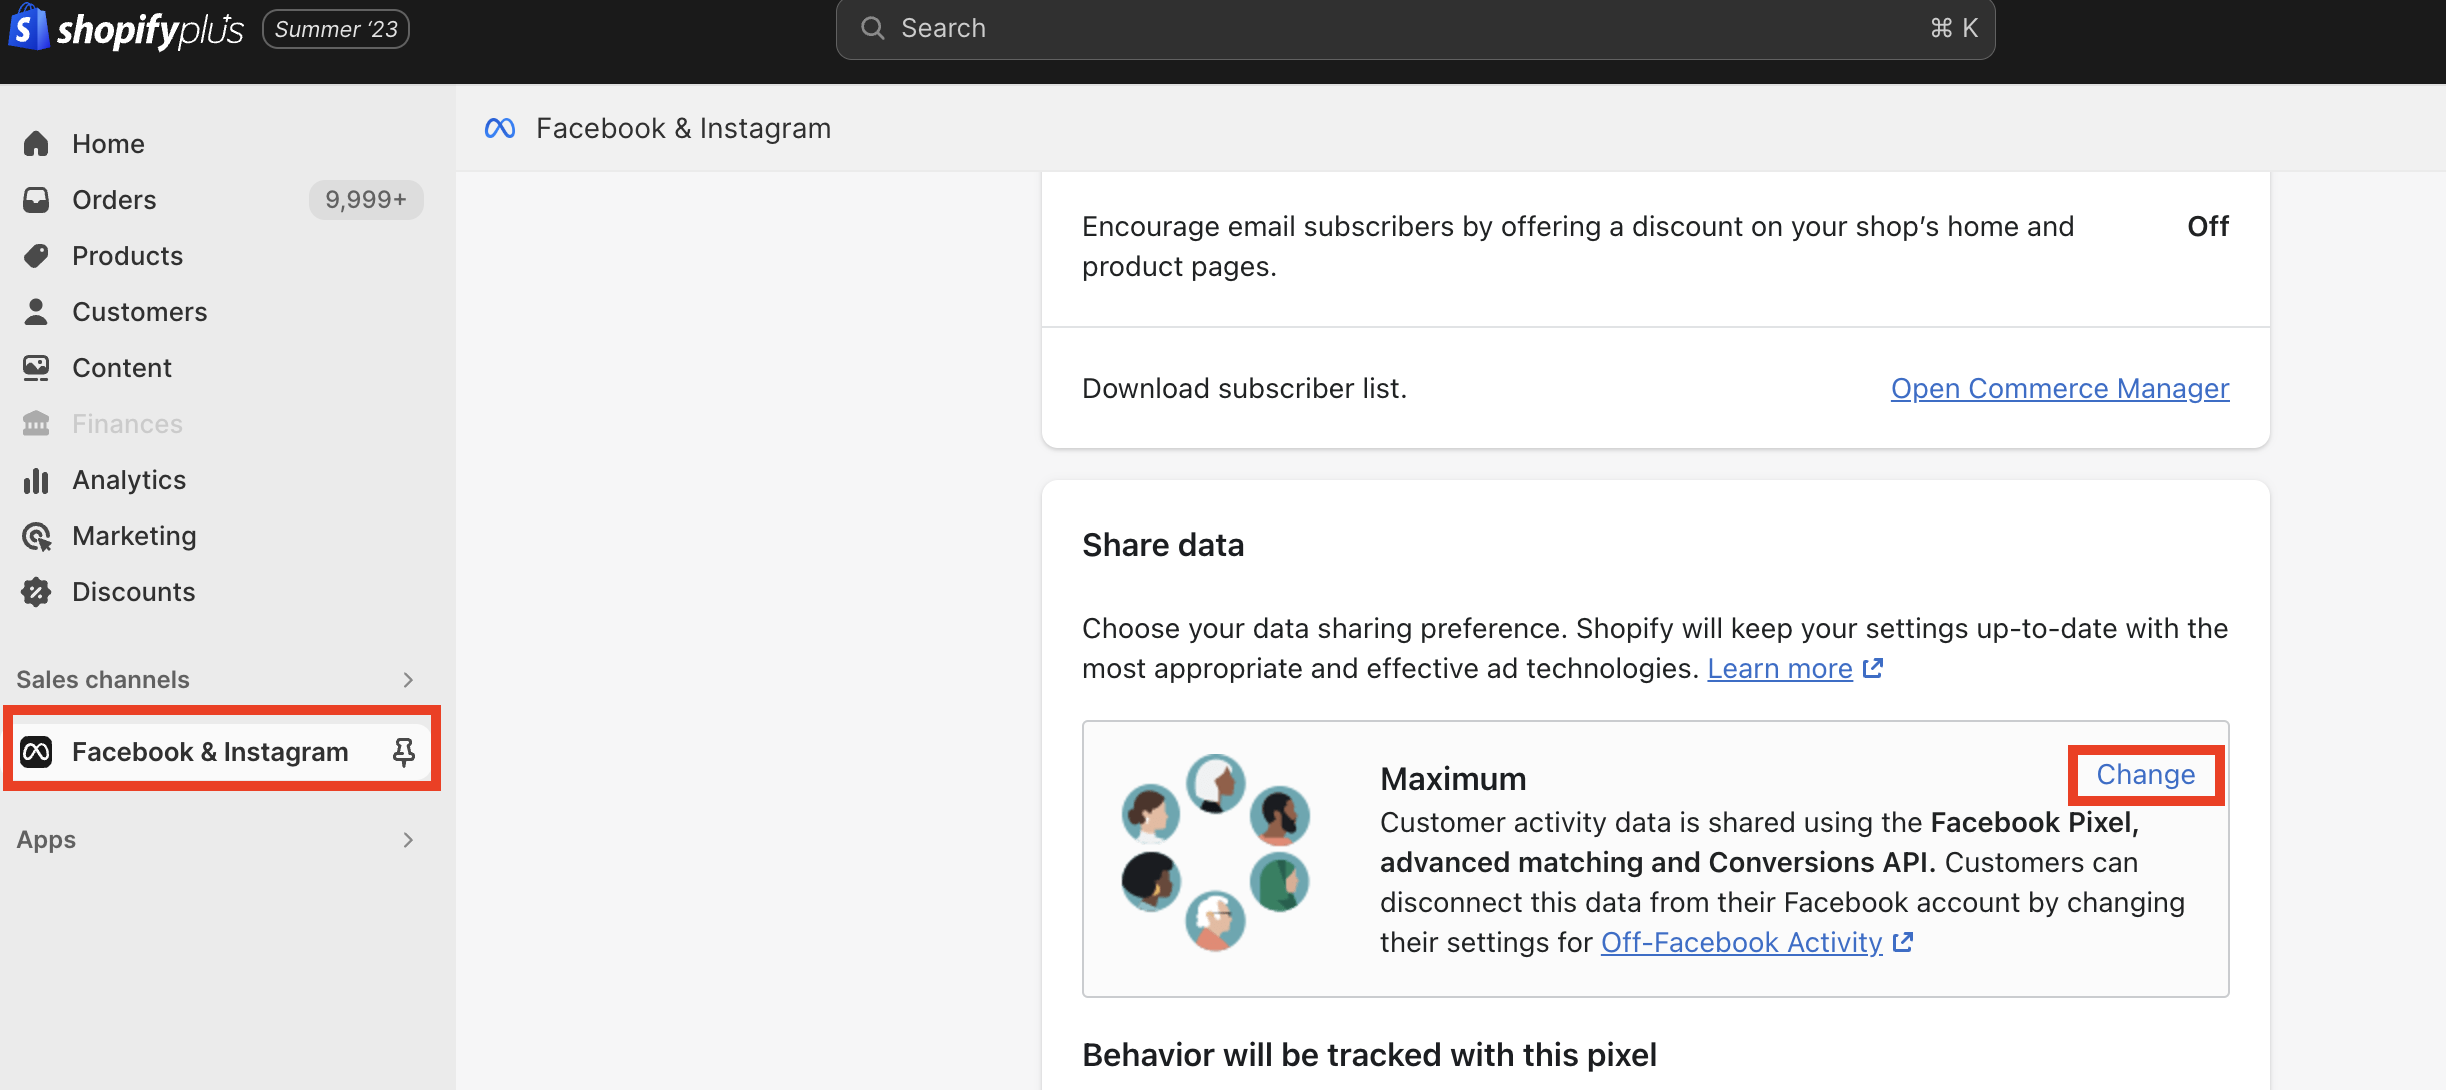This screenshot has height=1090, width=2446.
Task: Click the Discounts percent badge icon
Action: tap(36, 592)
